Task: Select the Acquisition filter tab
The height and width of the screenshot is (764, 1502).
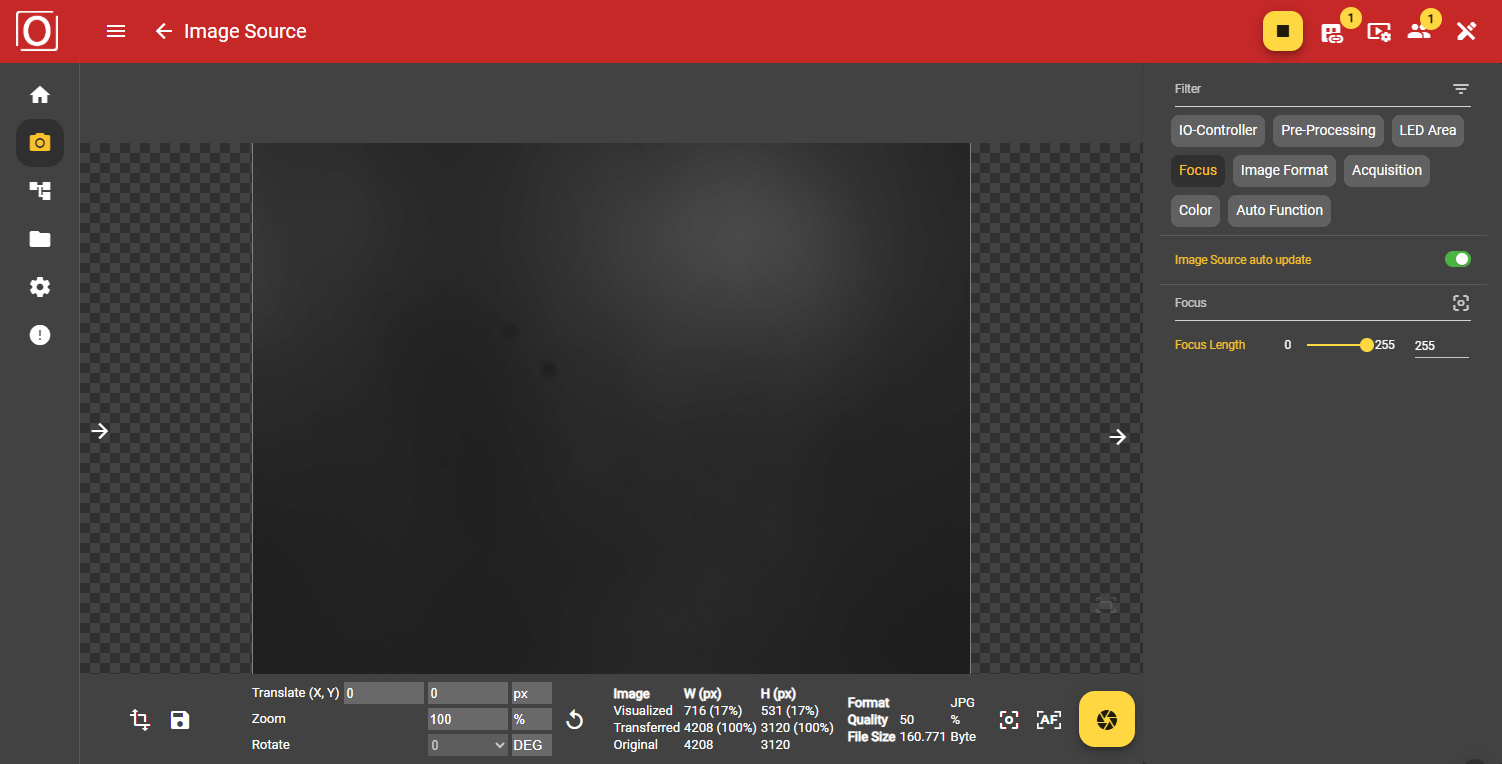Action: coord(1386,170)
